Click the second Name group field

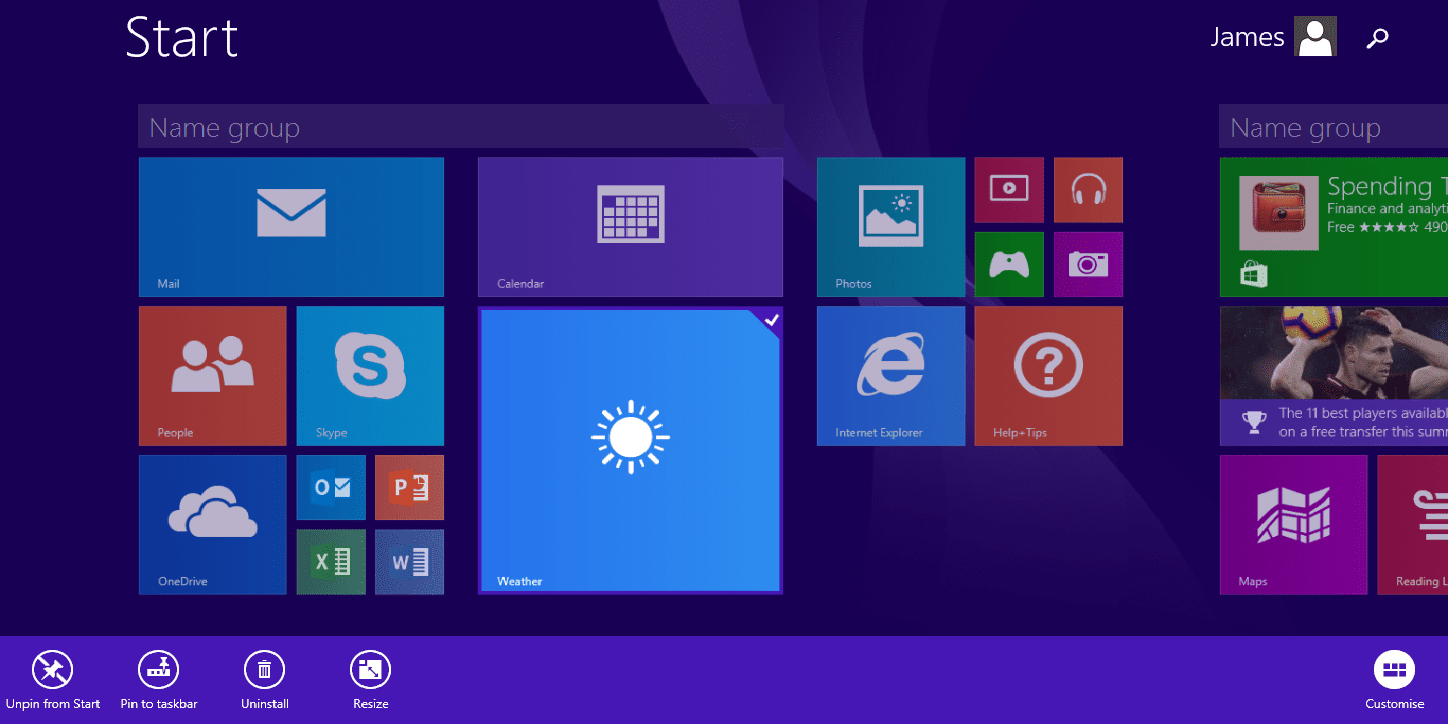click(1333, 127)
